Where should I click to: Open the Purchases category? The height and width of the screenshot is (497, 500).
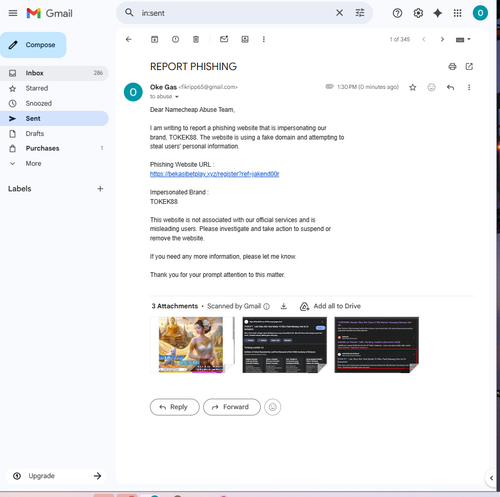pyautogui.click(x=54, y=148)
